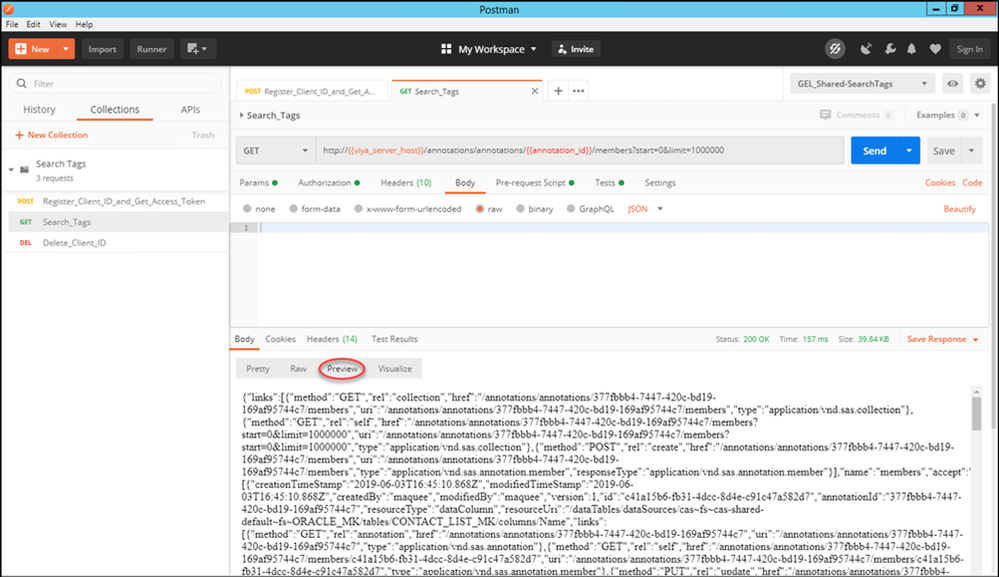This screenshot has width=999, height=577.
Task: Click the environment quick look eye icon
Action: (952, 83)
